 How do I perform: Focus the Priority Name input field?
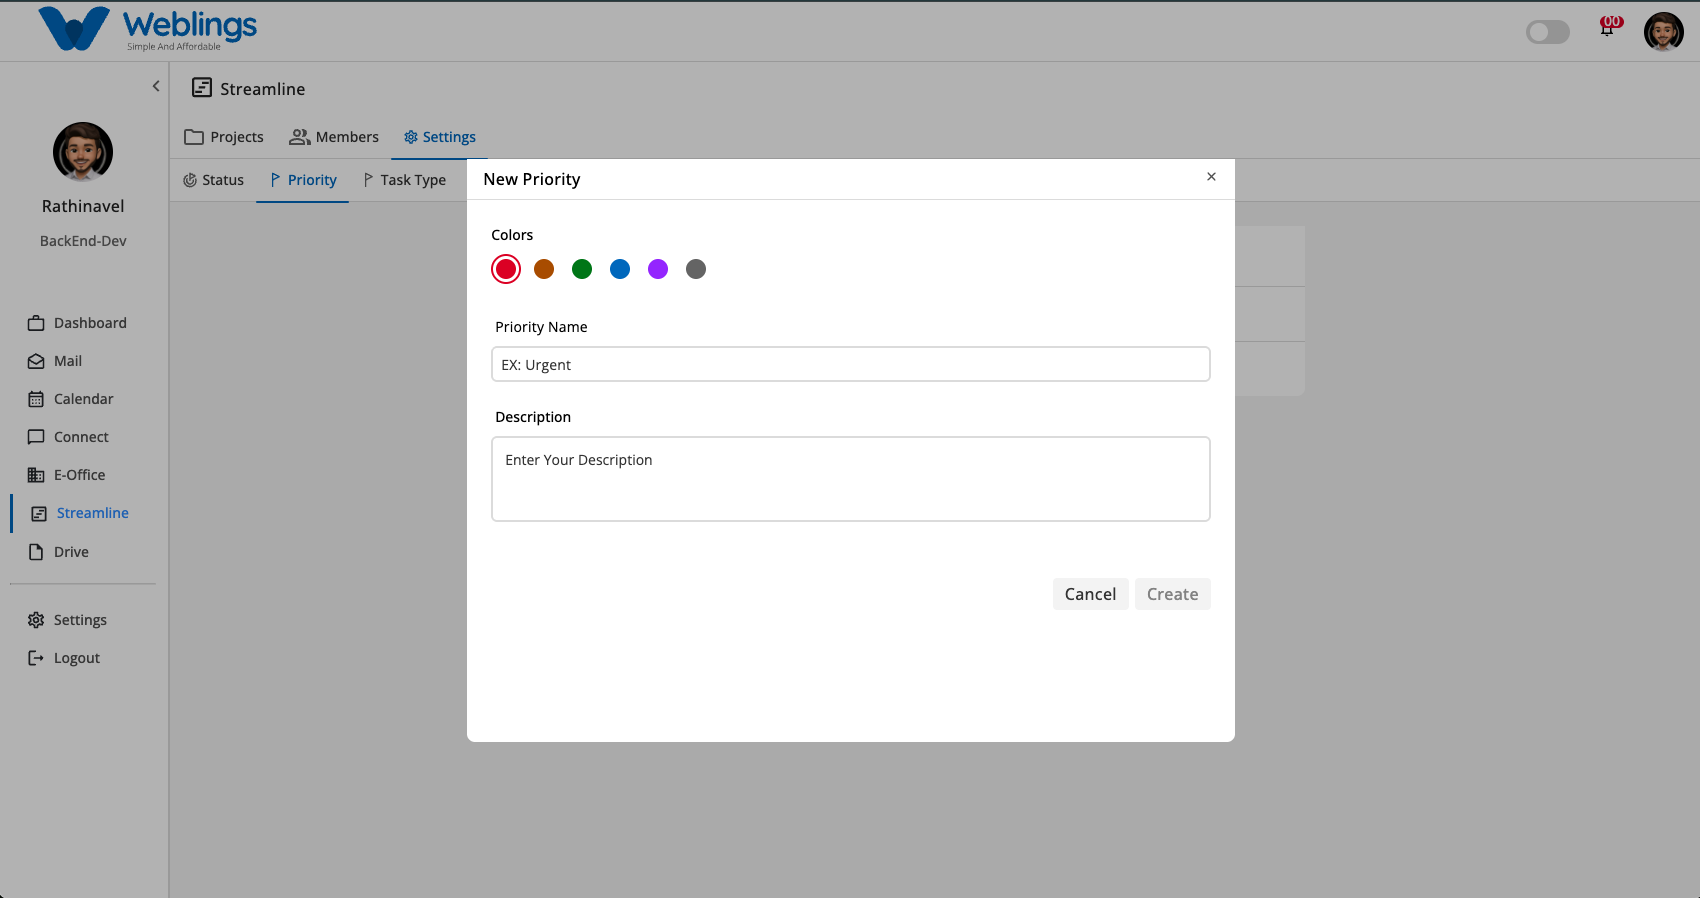pos(851,364)
